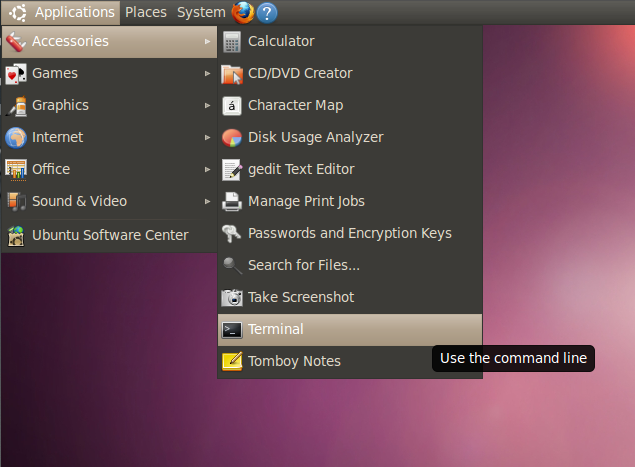
Task: Select the Accessories category label
Action: (70, 41)
